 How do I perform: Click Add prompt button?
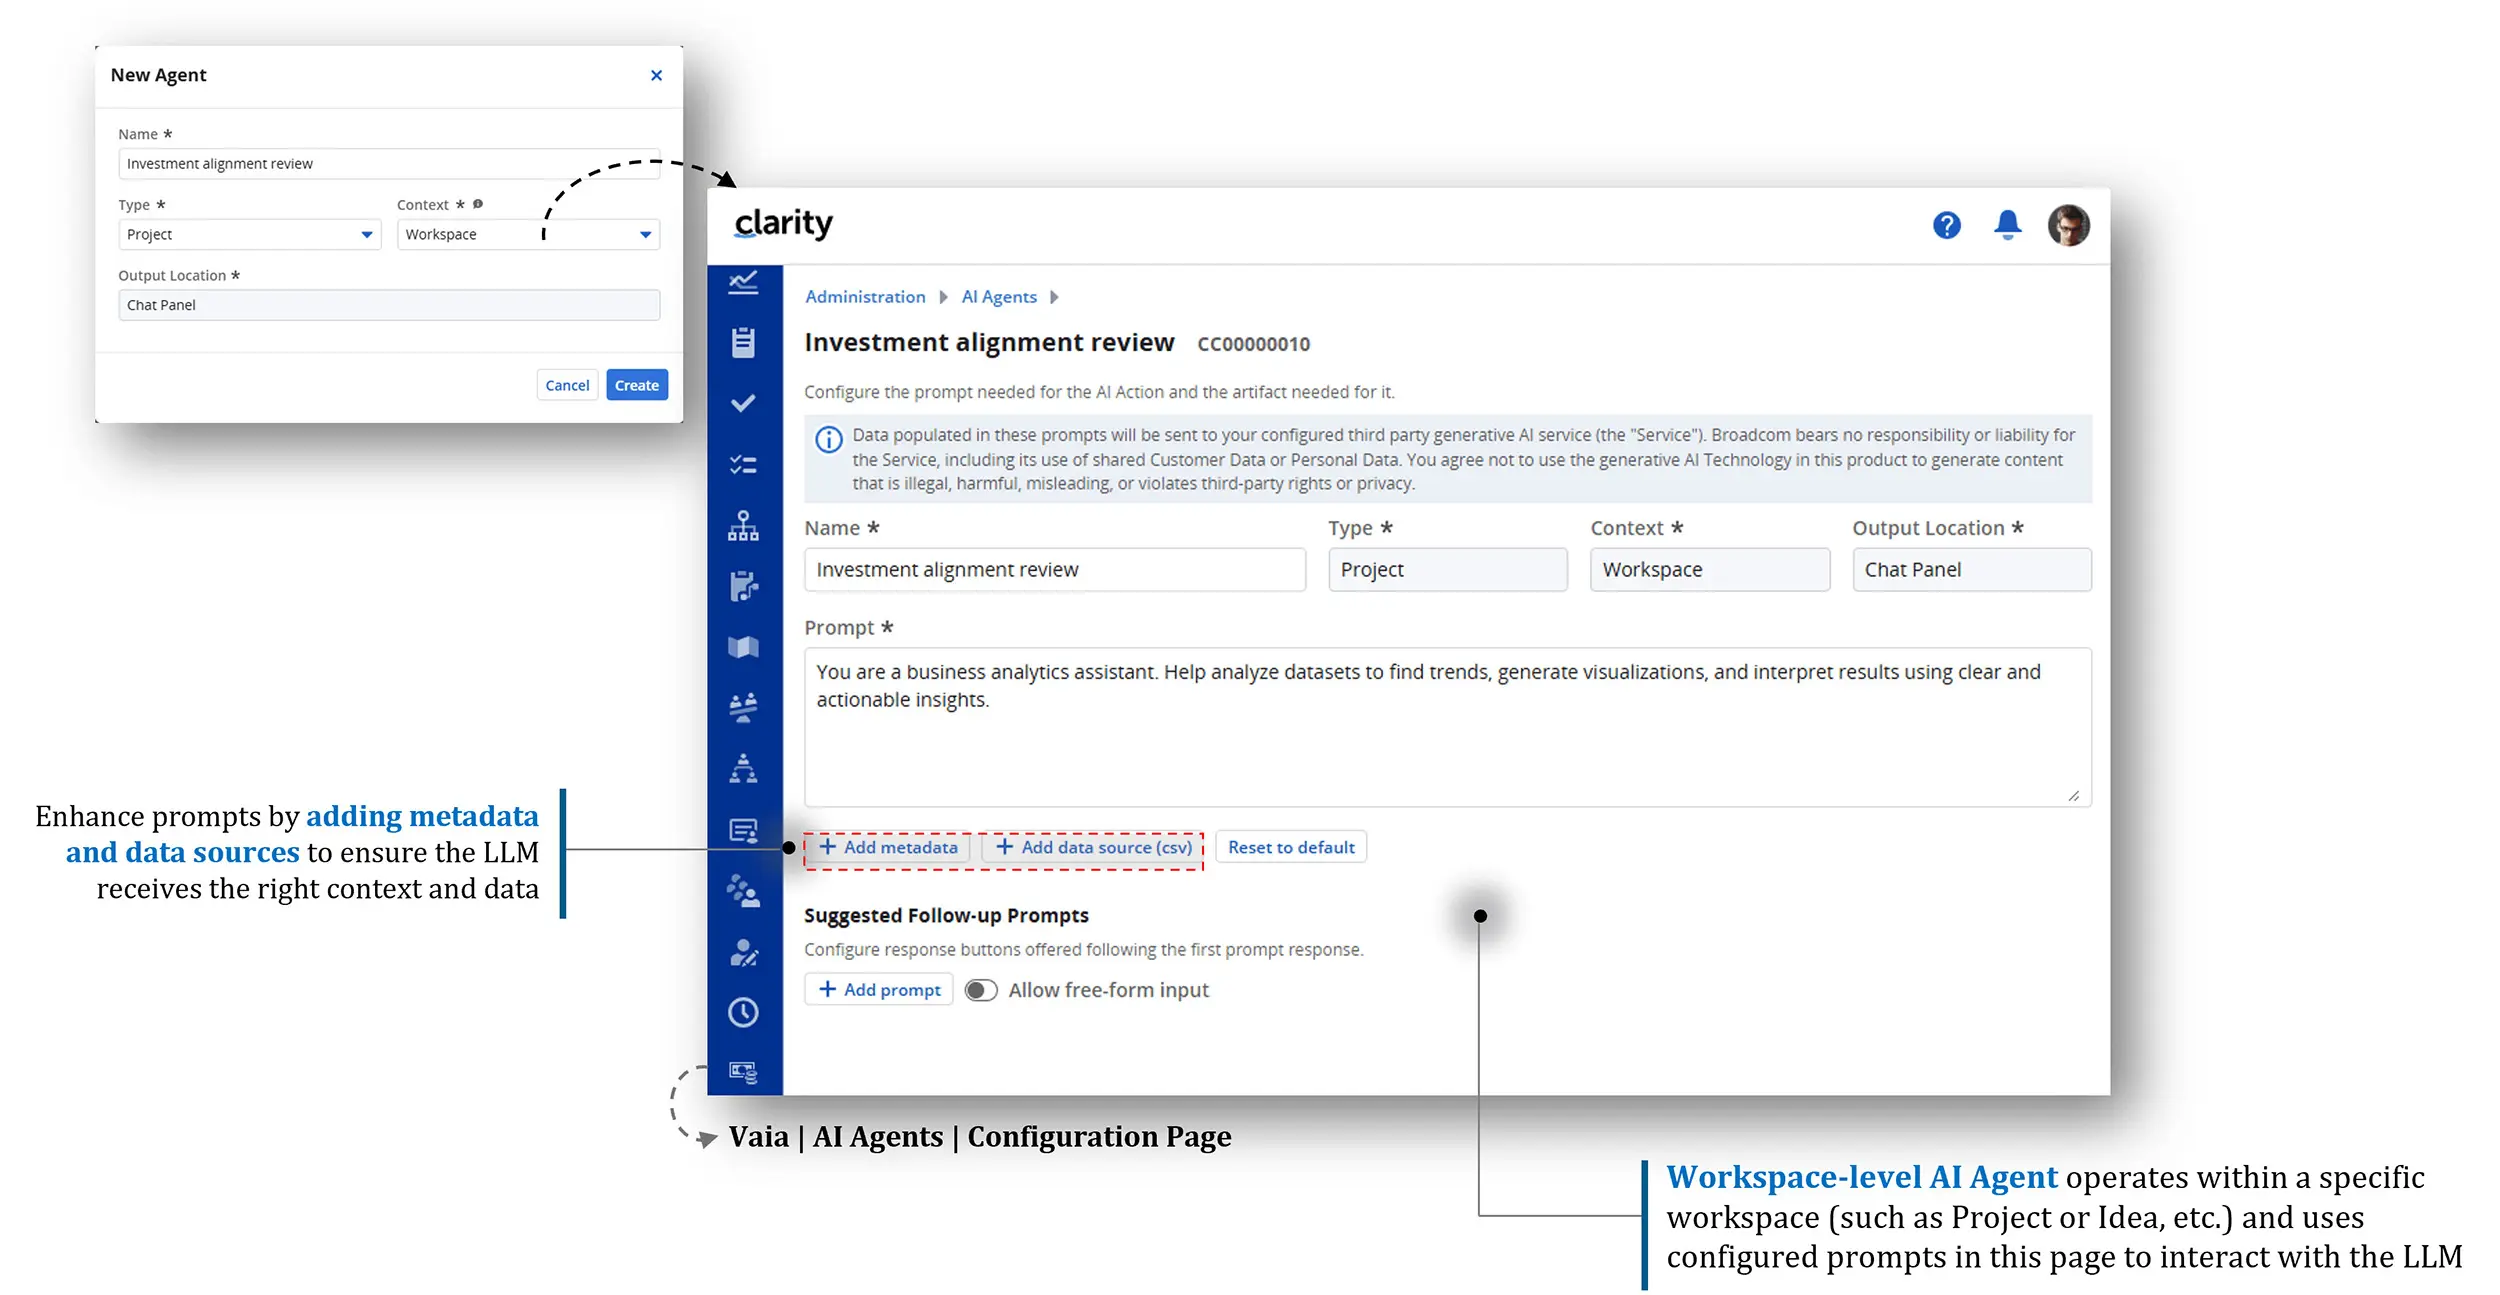click(x=879, y=990)
